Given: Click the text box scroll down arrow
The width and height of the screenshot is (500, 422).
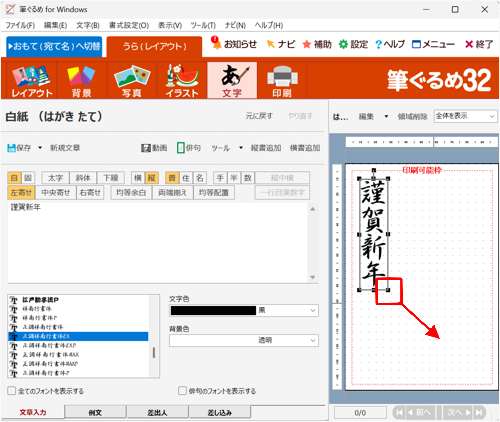Looking at the screenshot, I should [313, 277].
